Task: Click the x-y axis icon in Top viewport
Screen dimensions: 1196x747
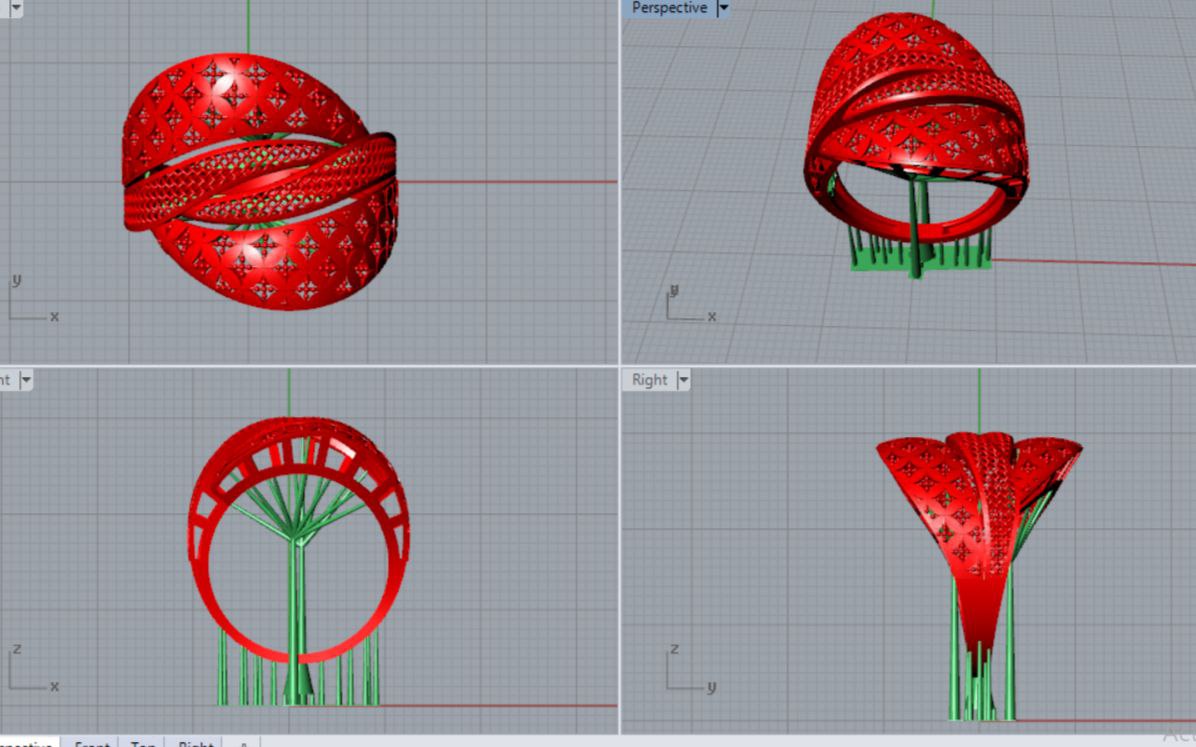Action: click(x=32, y=301)
